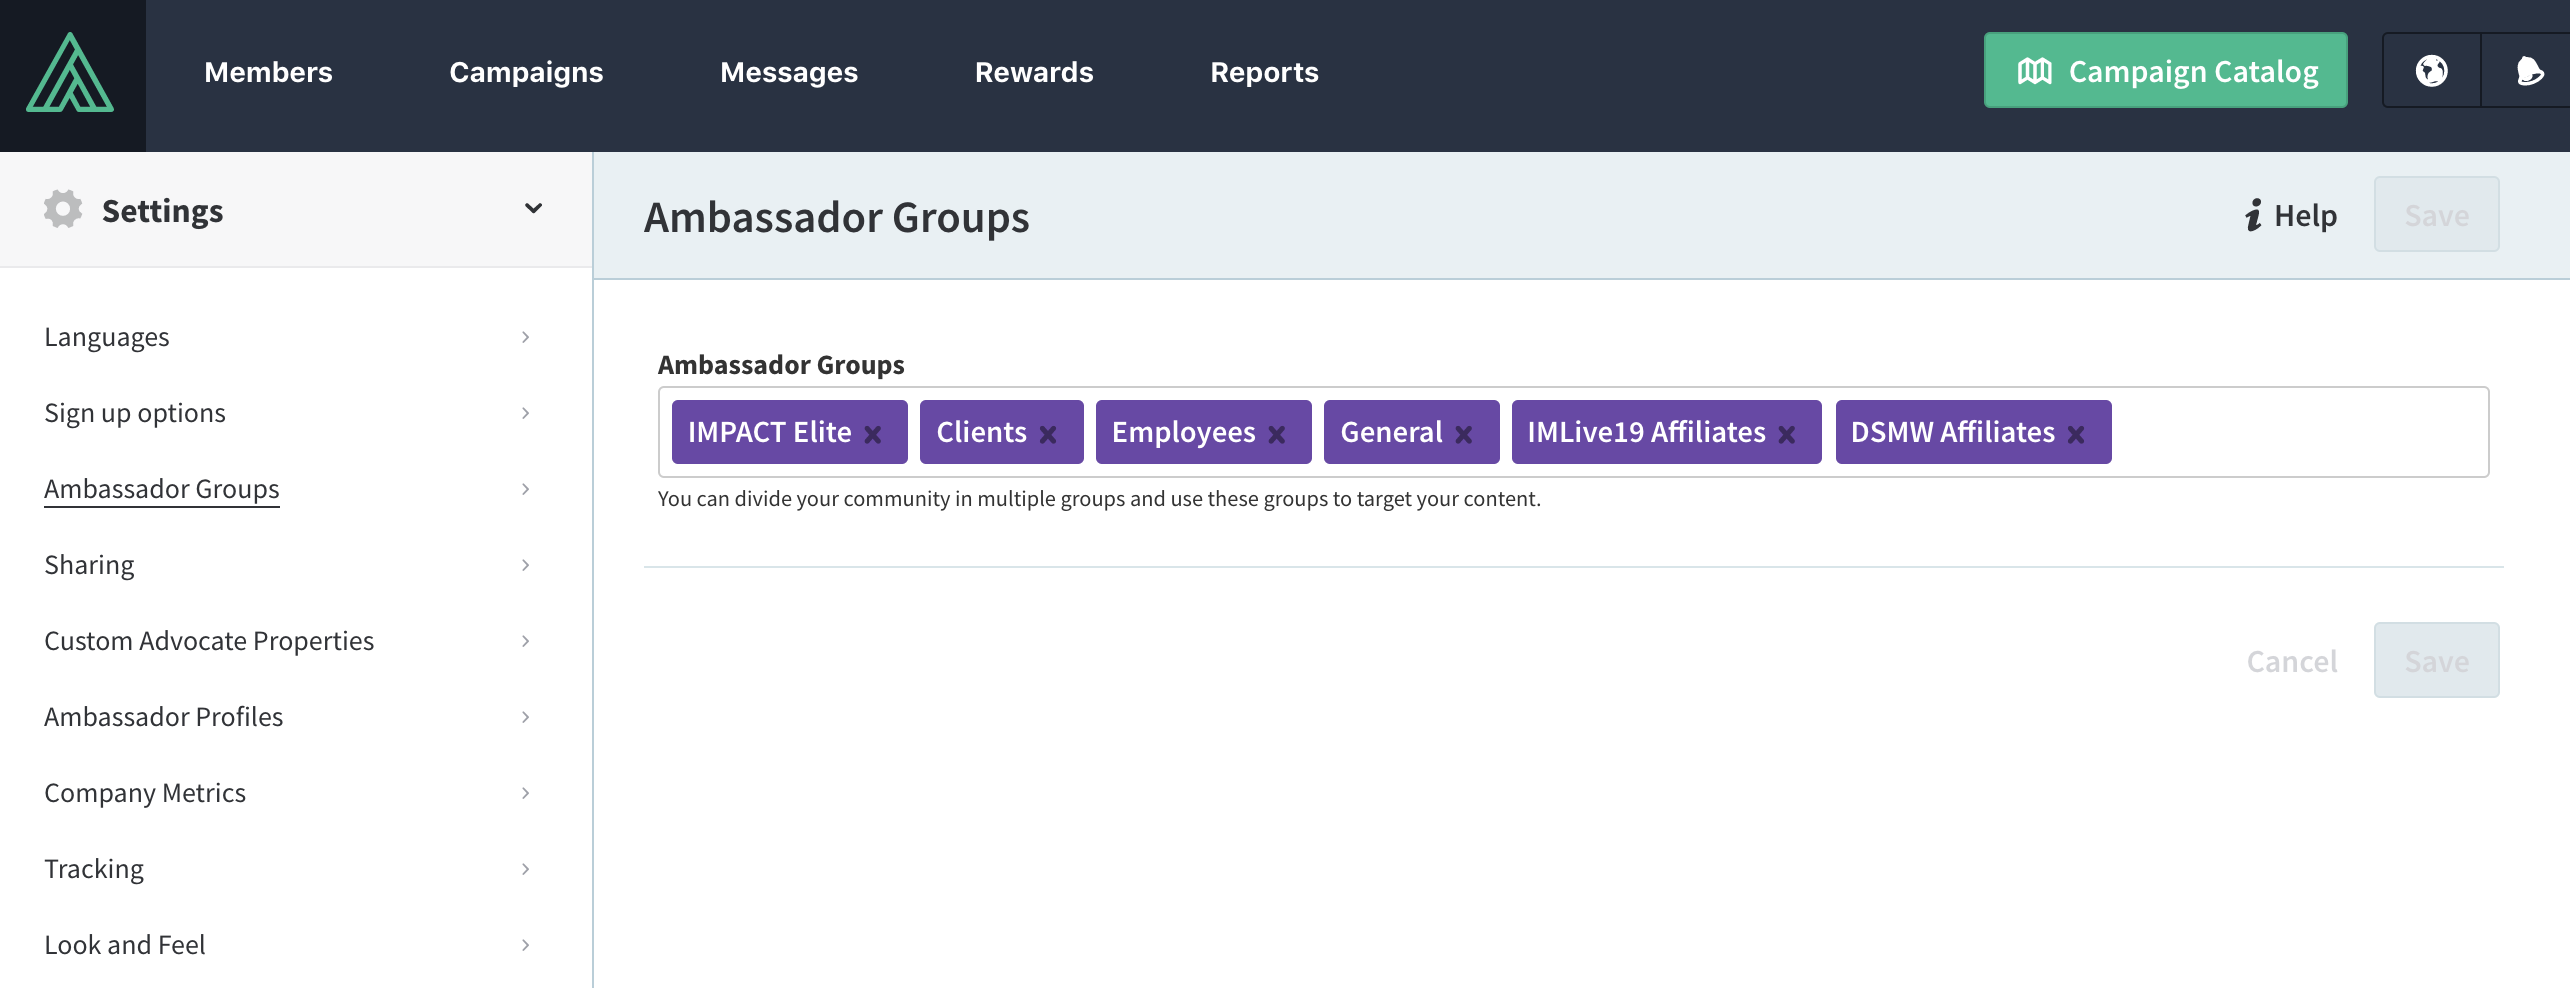The height and width of the screenshot is (988, 2570).
Task: Go to Sharing settings
Action: [x=89, y=565]
